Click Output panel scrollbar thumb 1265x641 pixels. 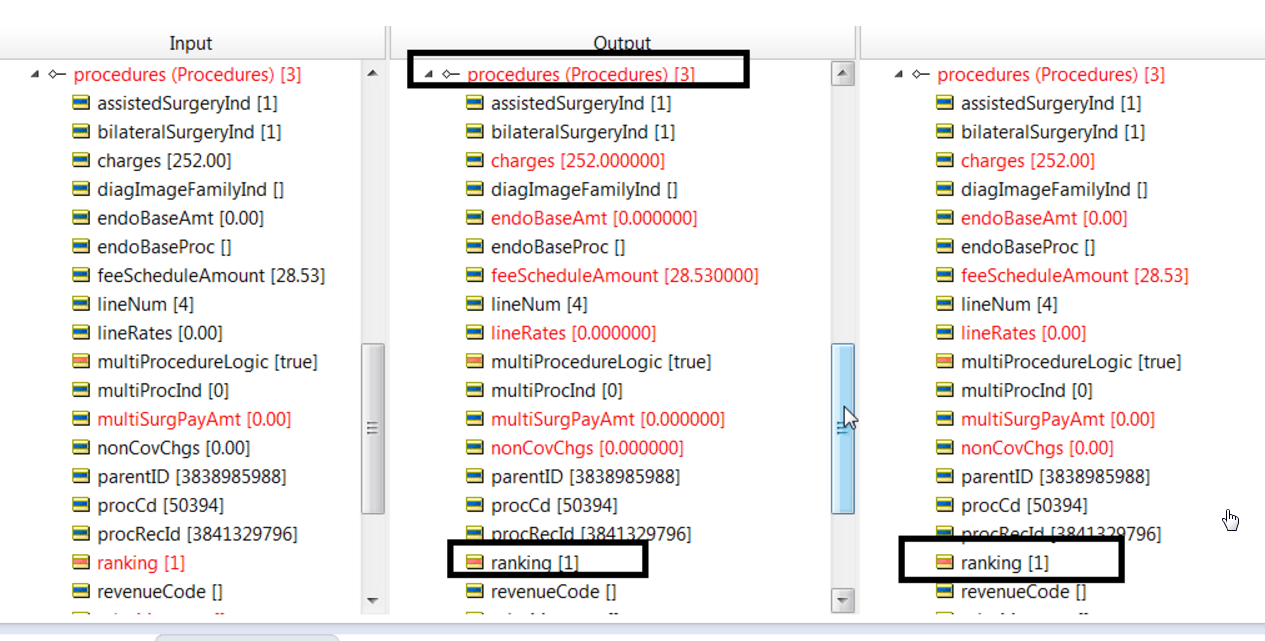(843, 429)
